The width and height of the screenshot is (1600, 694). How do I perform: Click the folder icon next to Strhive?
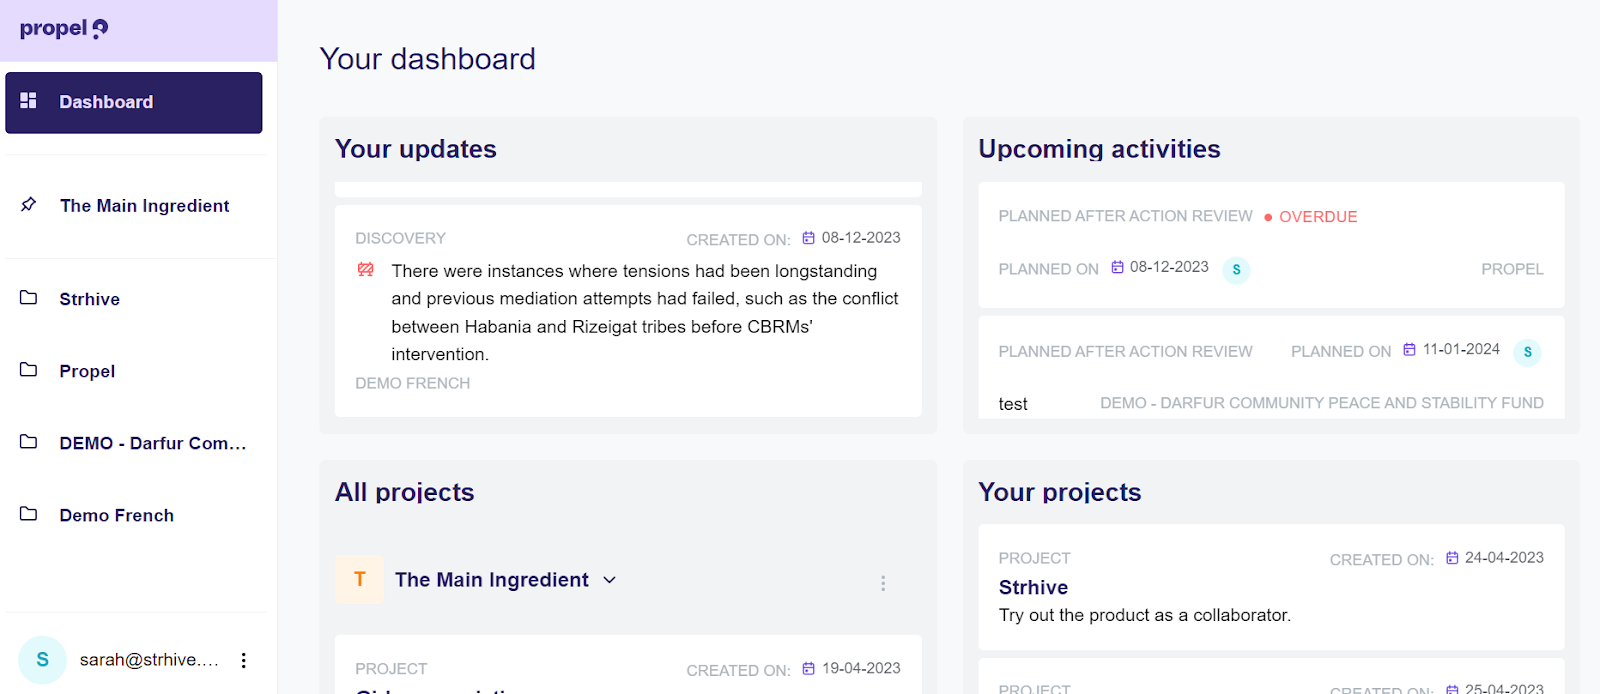[29, 298]
